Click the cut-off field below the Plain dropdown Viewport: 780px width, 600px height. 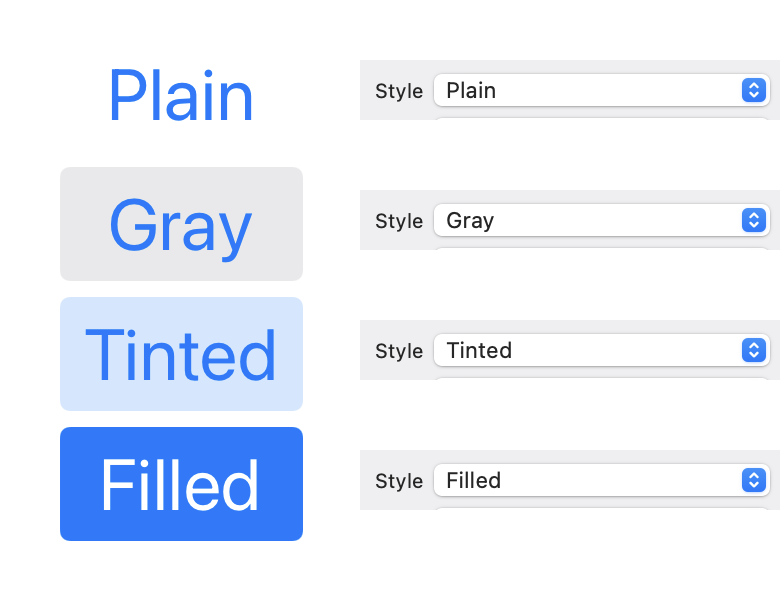tap(600, 118)
